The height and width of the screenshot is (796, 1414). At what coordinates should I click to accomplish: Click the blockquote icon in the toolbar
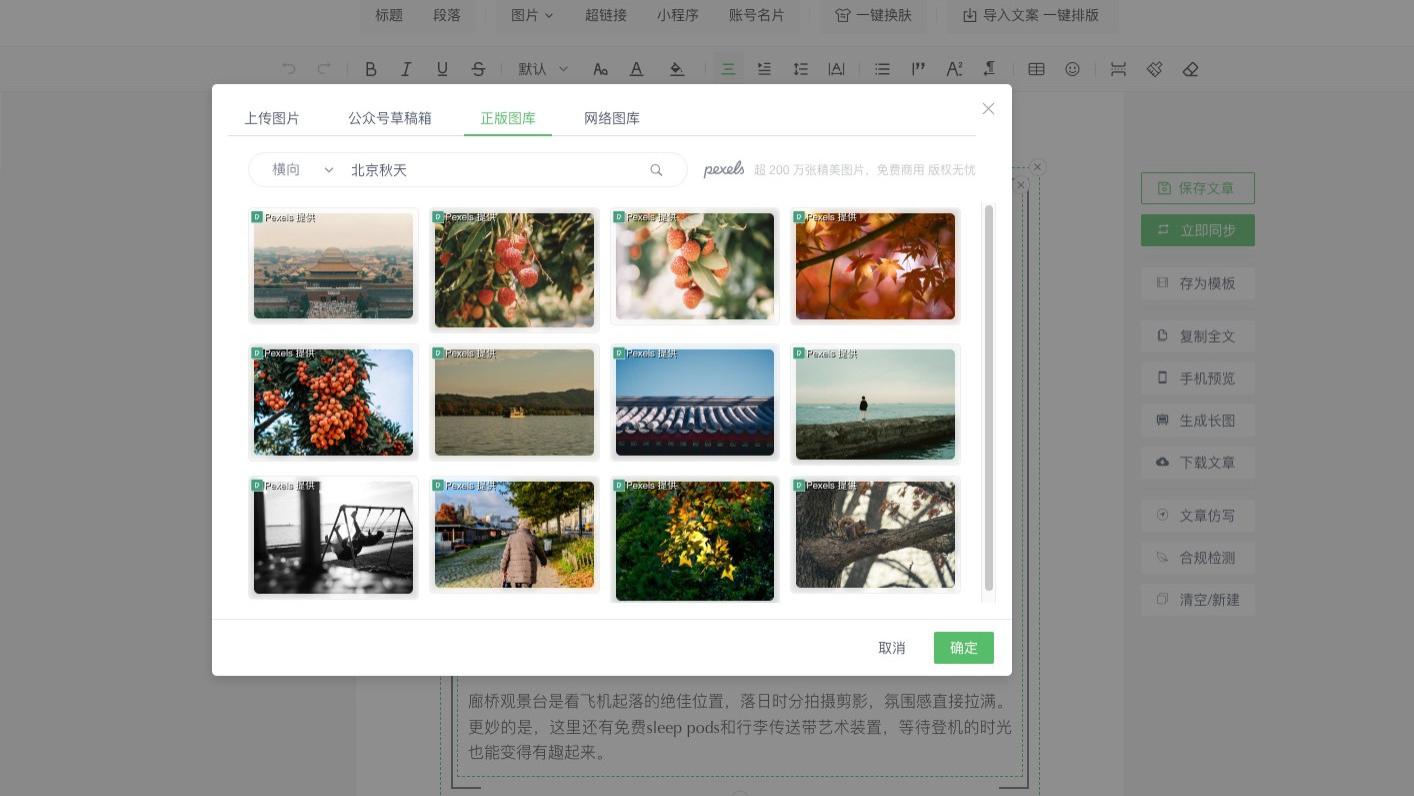point(919,69)
